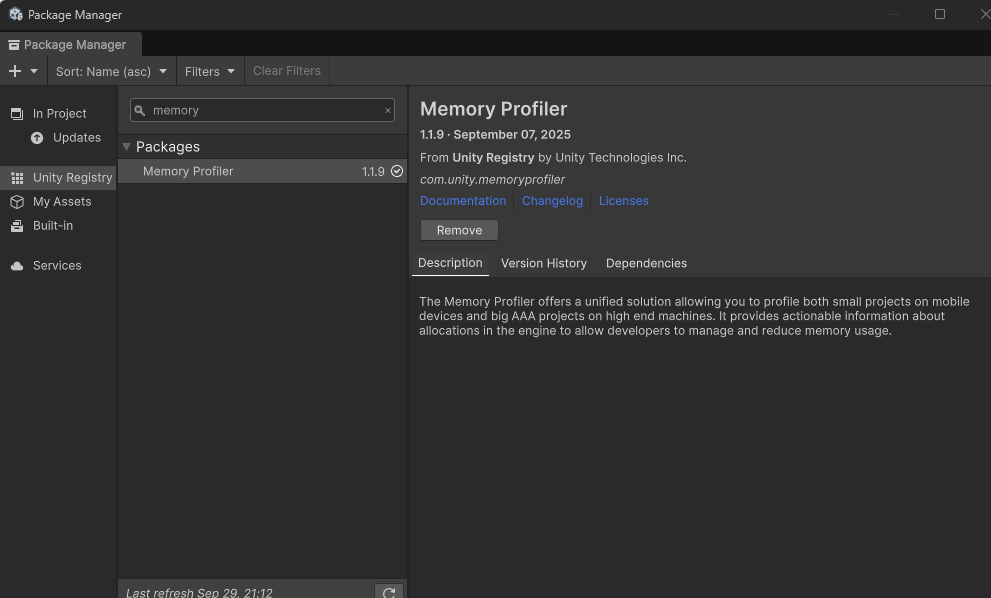Click the Built-in package icon

[x=17, y=226]
